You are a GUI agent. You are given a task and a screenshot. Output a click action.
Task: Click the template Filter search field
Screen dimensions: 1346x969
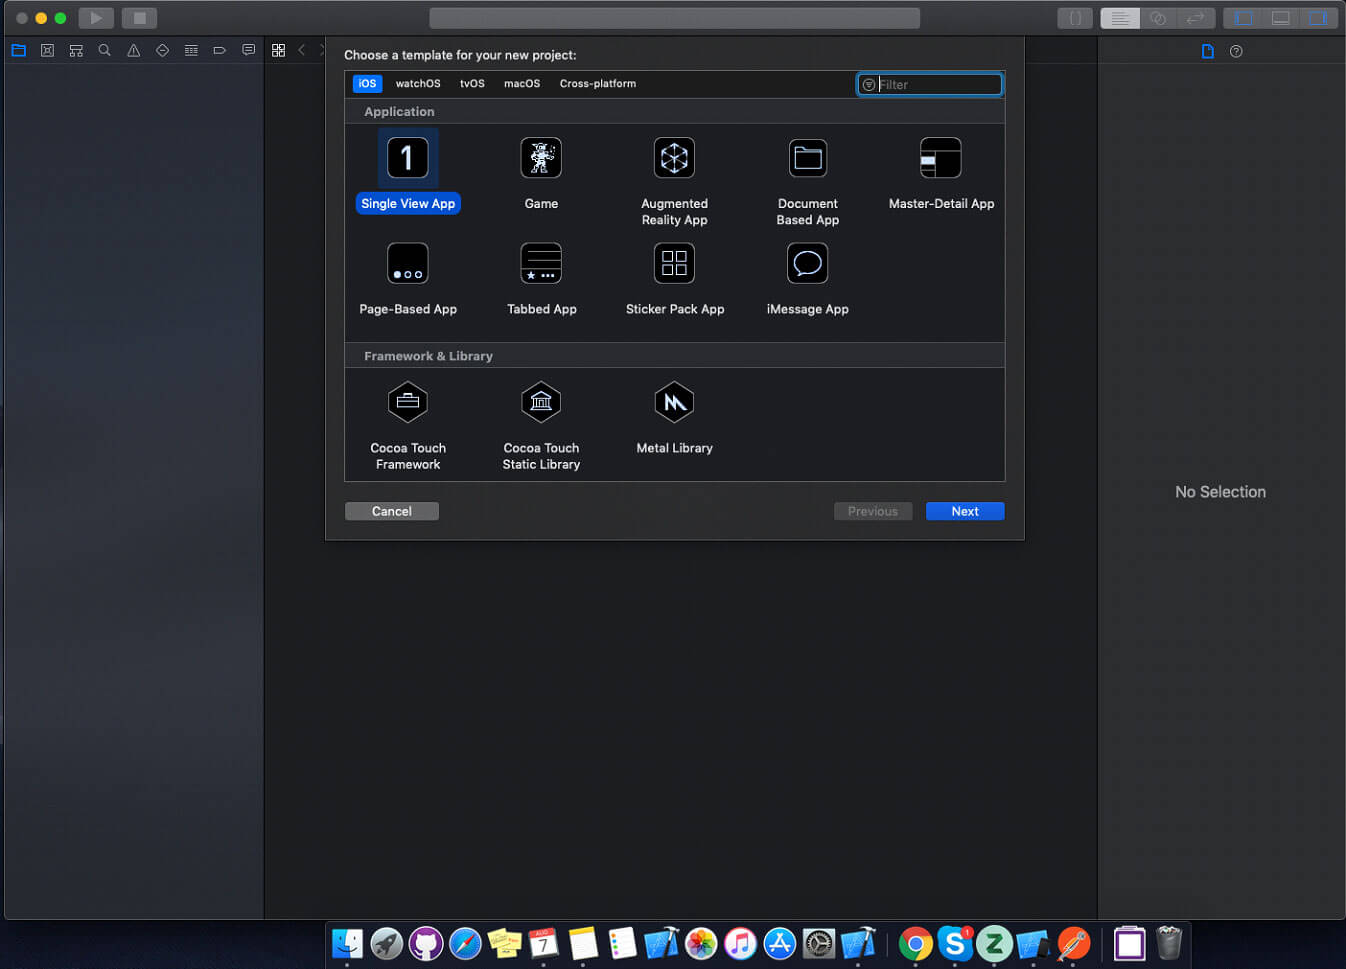(x=937, y=85)
